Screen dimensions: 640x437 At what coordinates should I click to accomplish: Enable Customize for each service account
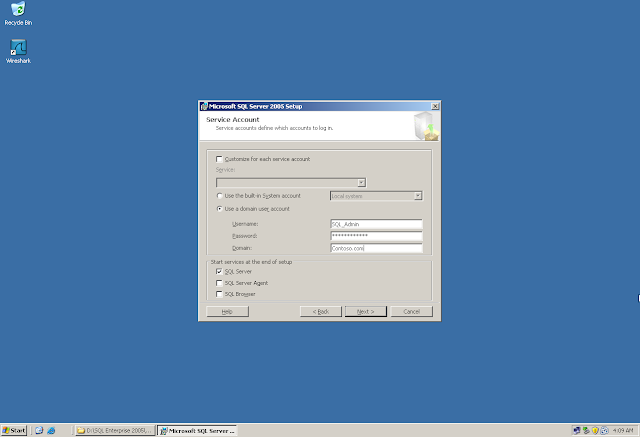[219, 159]
